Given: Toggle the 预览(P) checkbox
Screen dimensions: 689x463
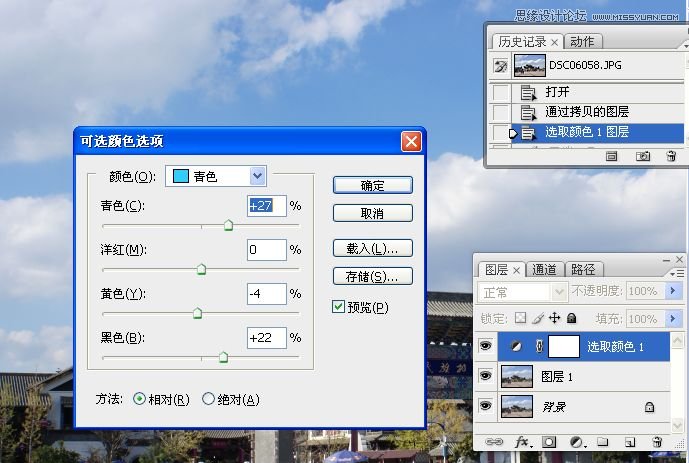Looking at the screenshot, I should point(338,306).
